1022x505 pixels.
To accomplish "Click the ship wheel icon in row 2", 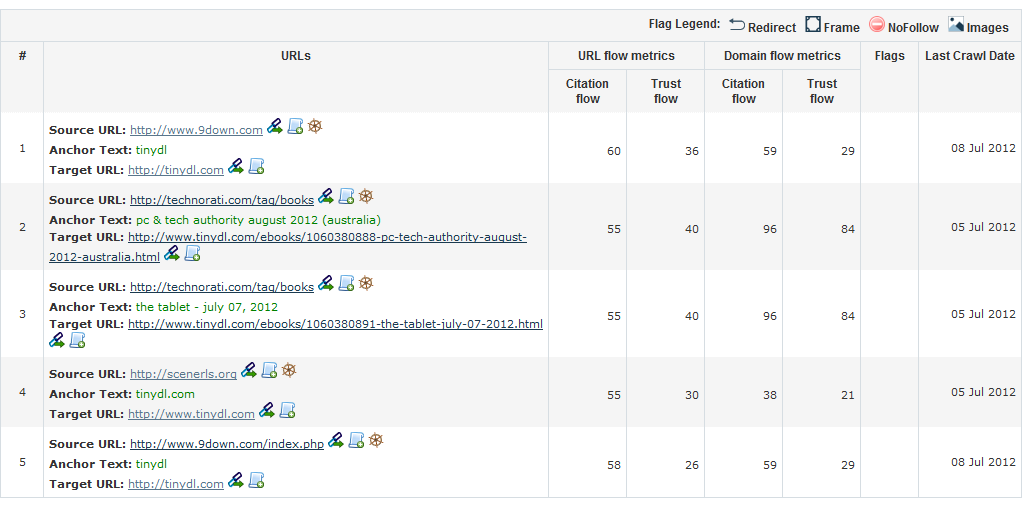I will [366, 196].
